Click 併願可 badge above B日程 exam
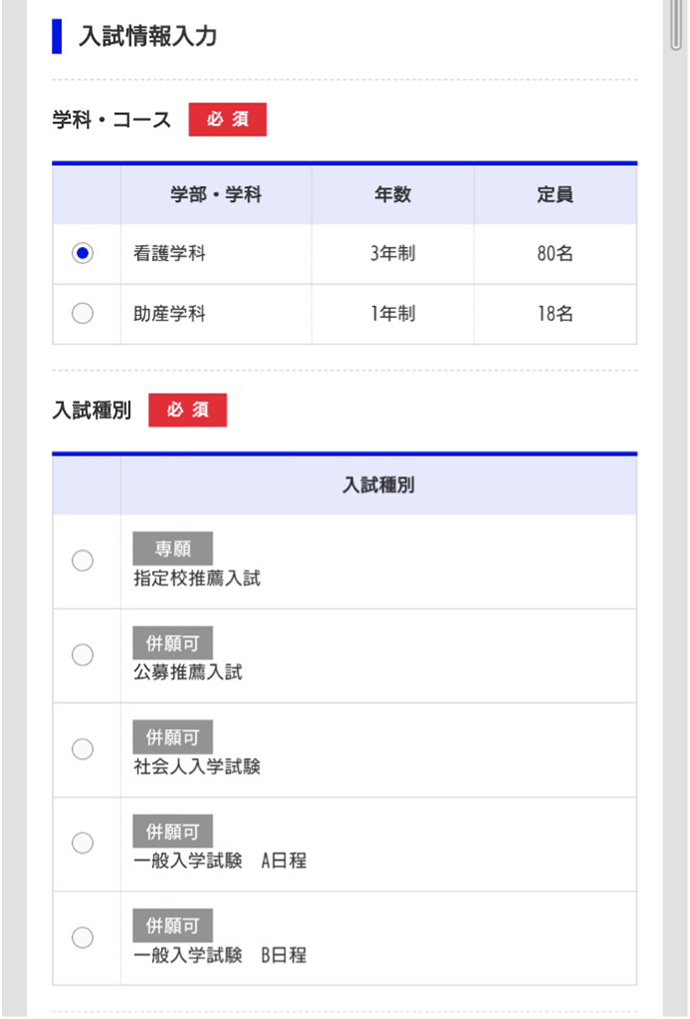 pos(173,925)
